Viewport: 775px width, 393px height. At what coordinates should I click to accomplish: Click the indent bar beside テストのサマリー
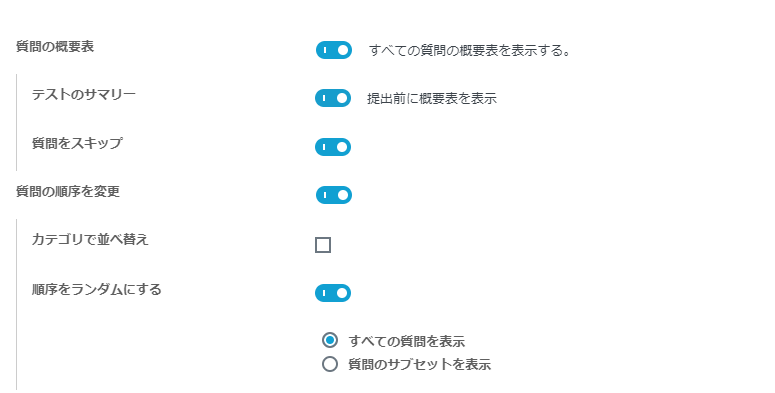pyautogui.click(x=16, y=122)
